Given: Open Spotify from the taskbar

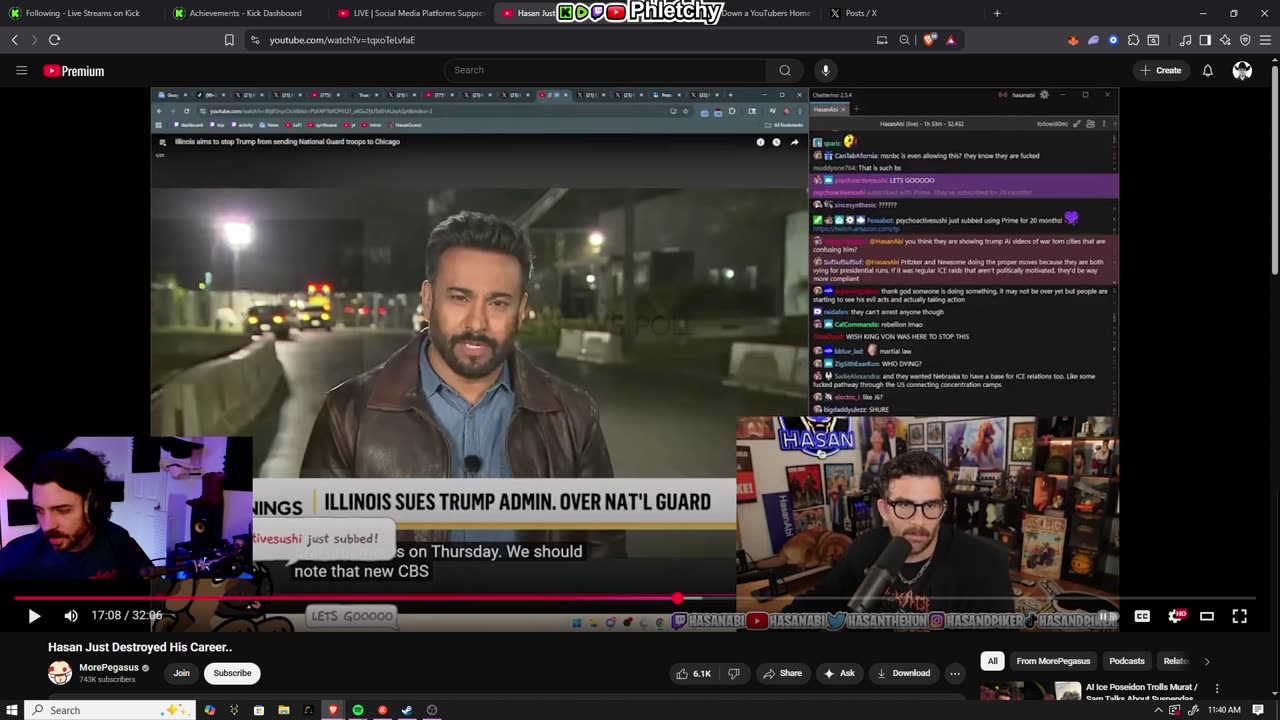Looking at the screenshot, I should 358,710.
